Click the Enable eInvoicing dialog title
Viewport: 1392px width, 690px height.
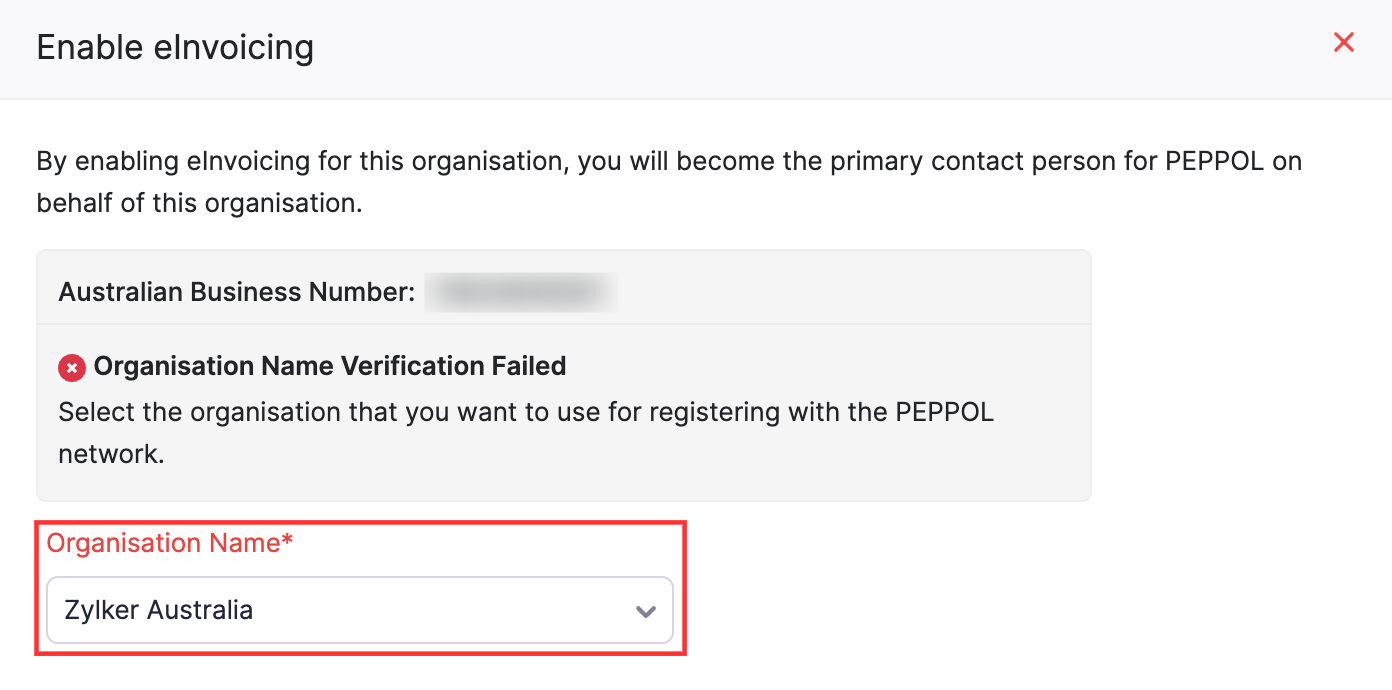tap(175, 47)
